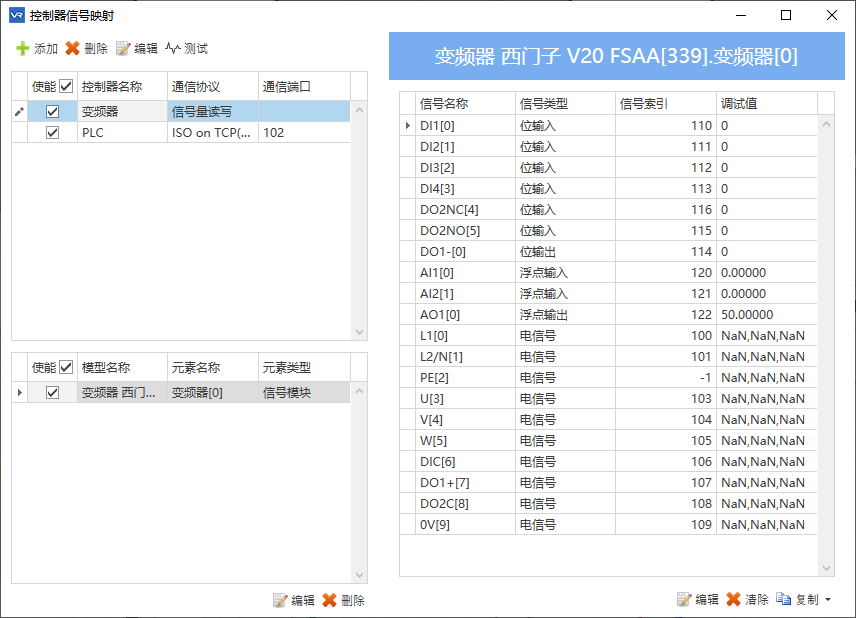Click the 复制 button label
The height and width of the screenshot is (618, 856).
click(807, 599)
